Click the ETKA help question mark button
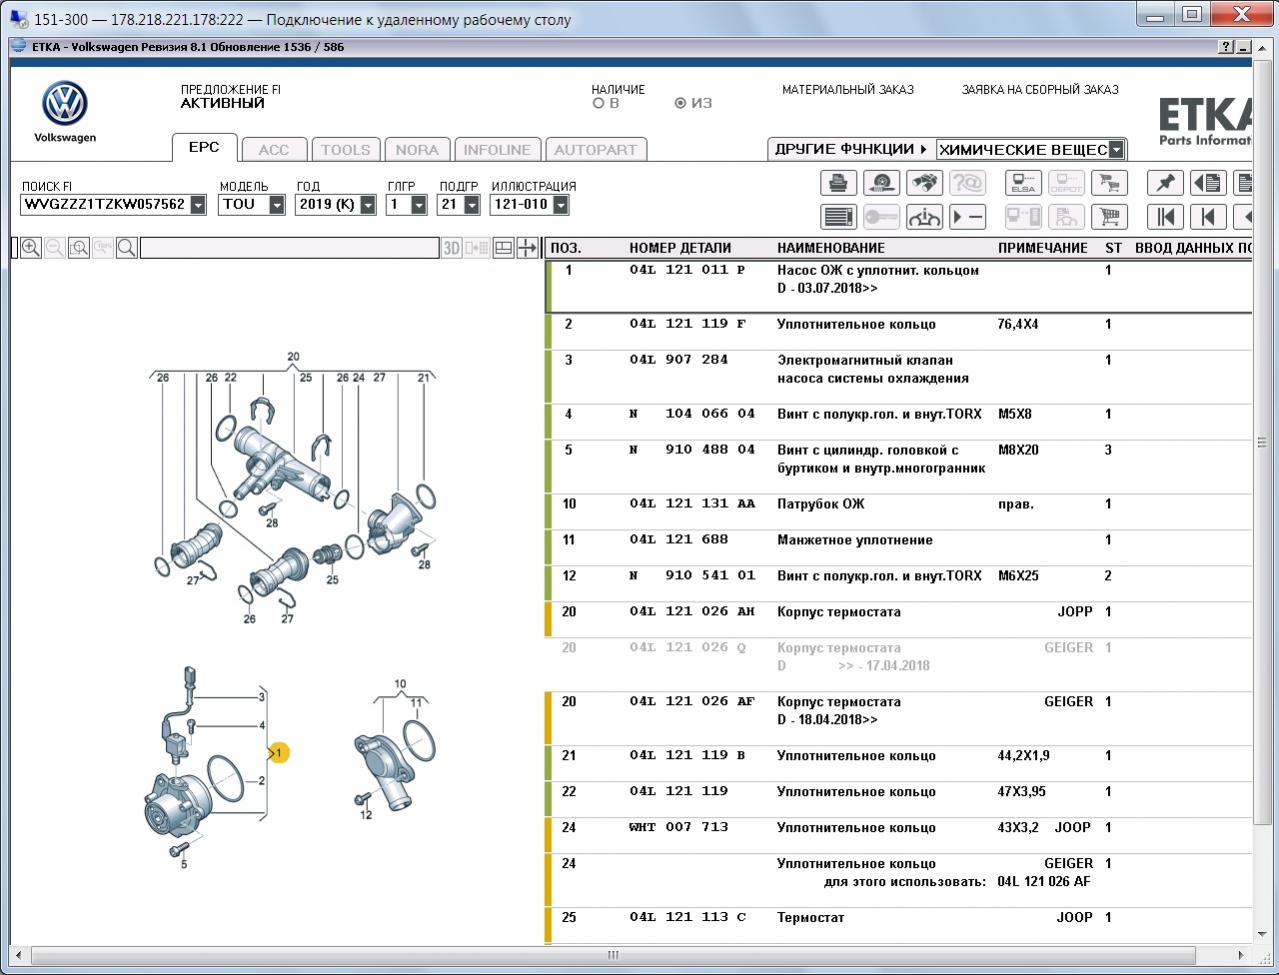1279x975 pixels. [x=1227, y=47]
